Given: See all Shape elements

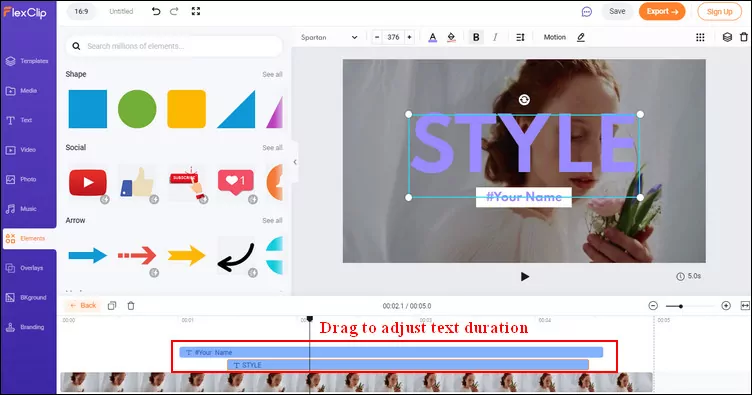Looking at the screenshot, I should tap(272, 74).
